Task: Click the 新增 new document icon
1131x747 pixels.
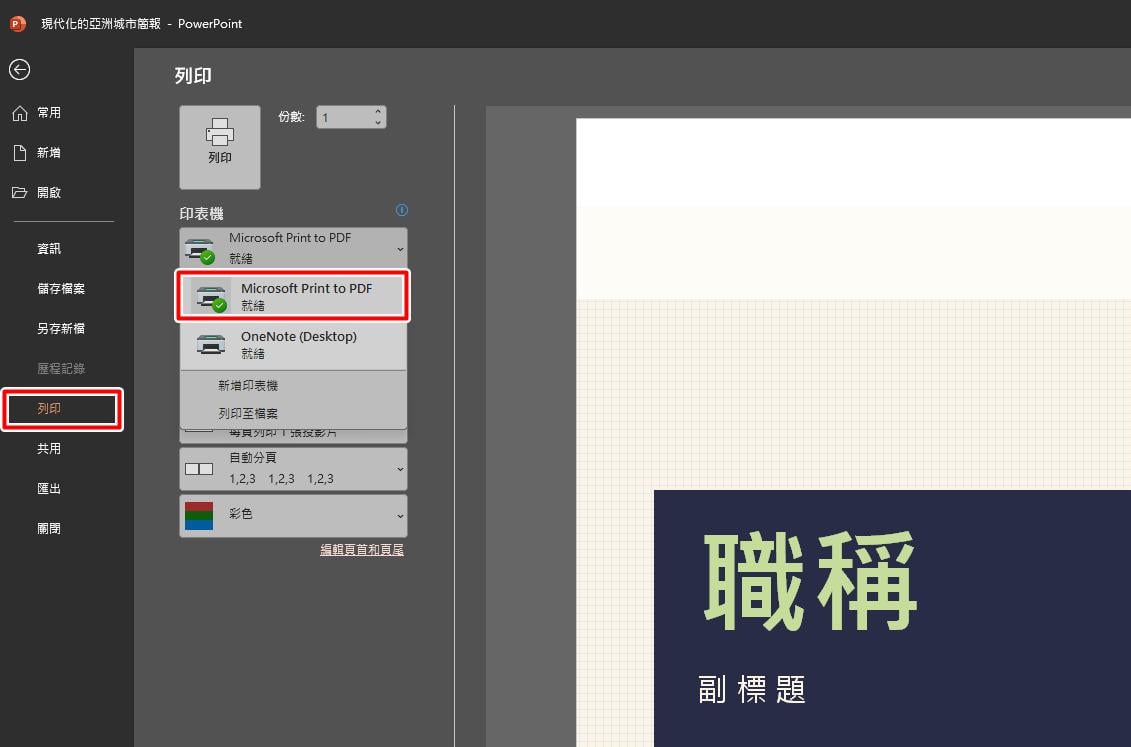Action: tap(20, 152)
